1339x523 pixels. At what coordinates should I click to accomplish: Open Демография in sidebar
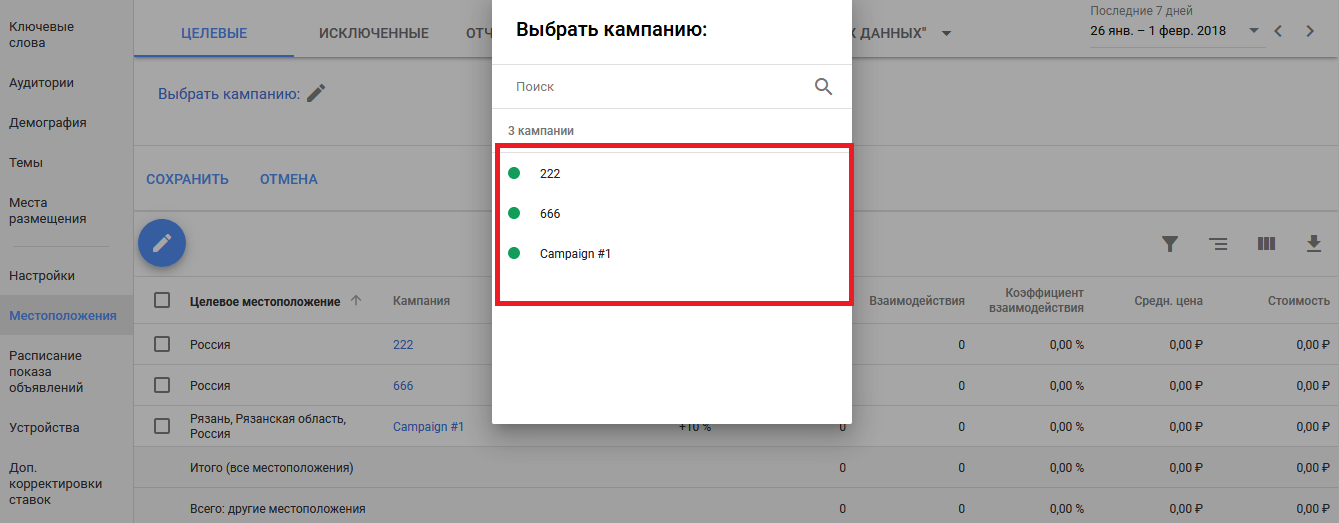pyautogui.click(x=48, y=123)
